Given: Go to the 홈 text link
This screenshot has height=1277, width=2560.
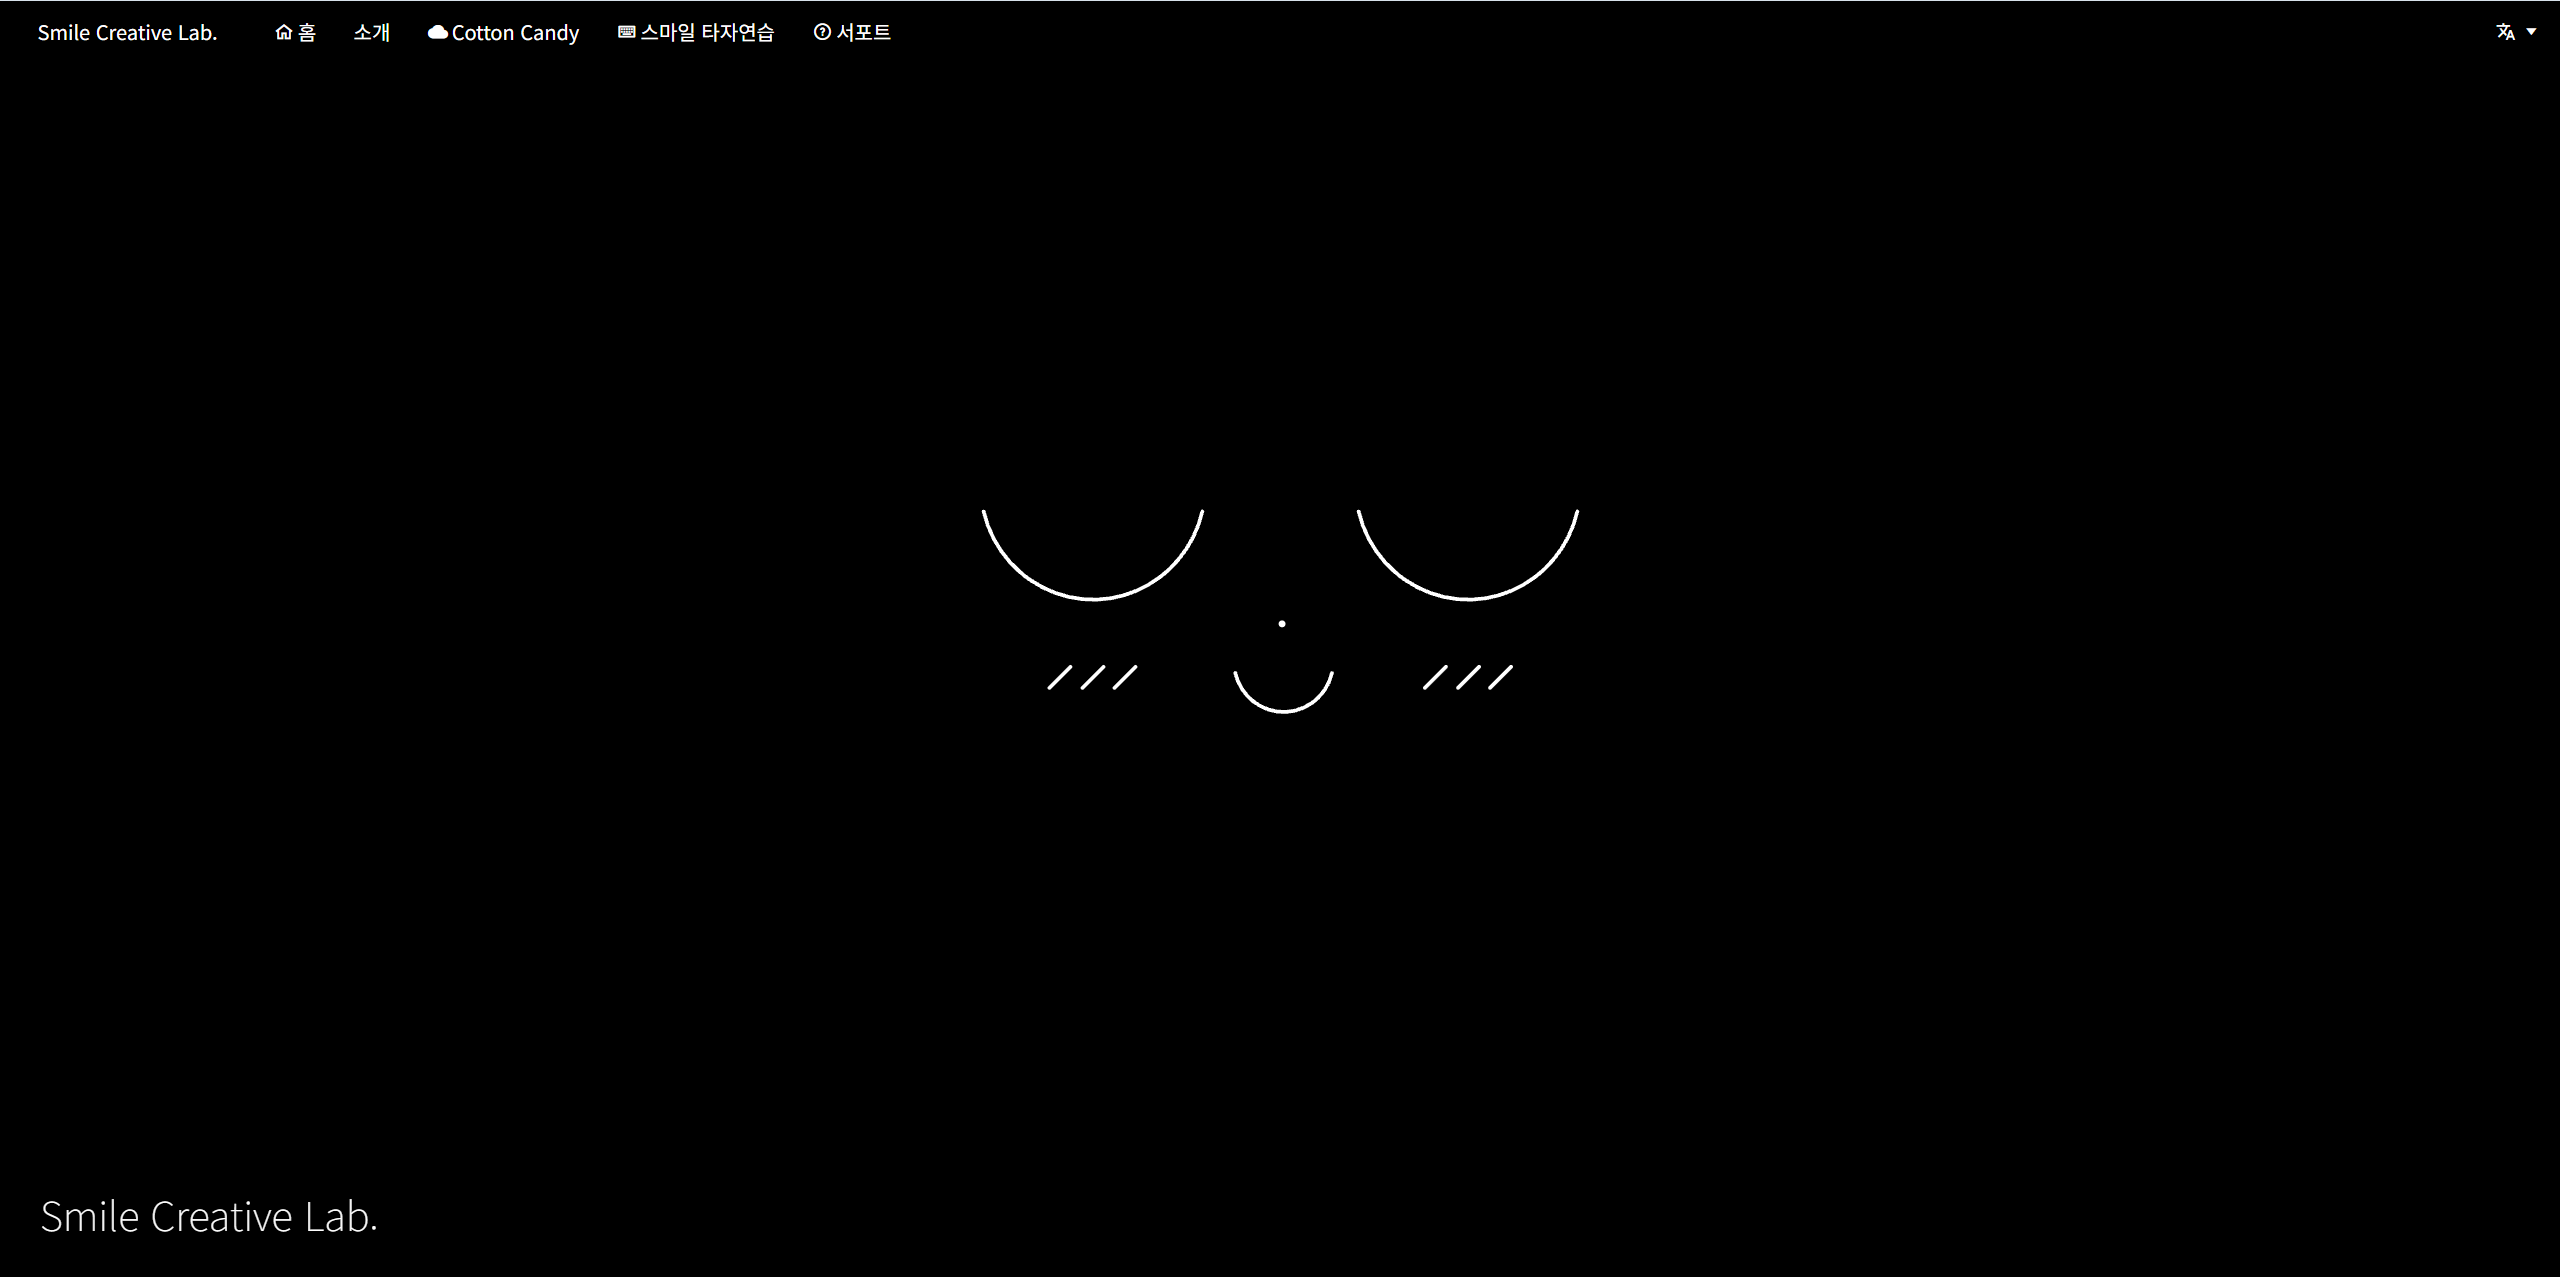Looking at the screenshot, I should [307, 33].
